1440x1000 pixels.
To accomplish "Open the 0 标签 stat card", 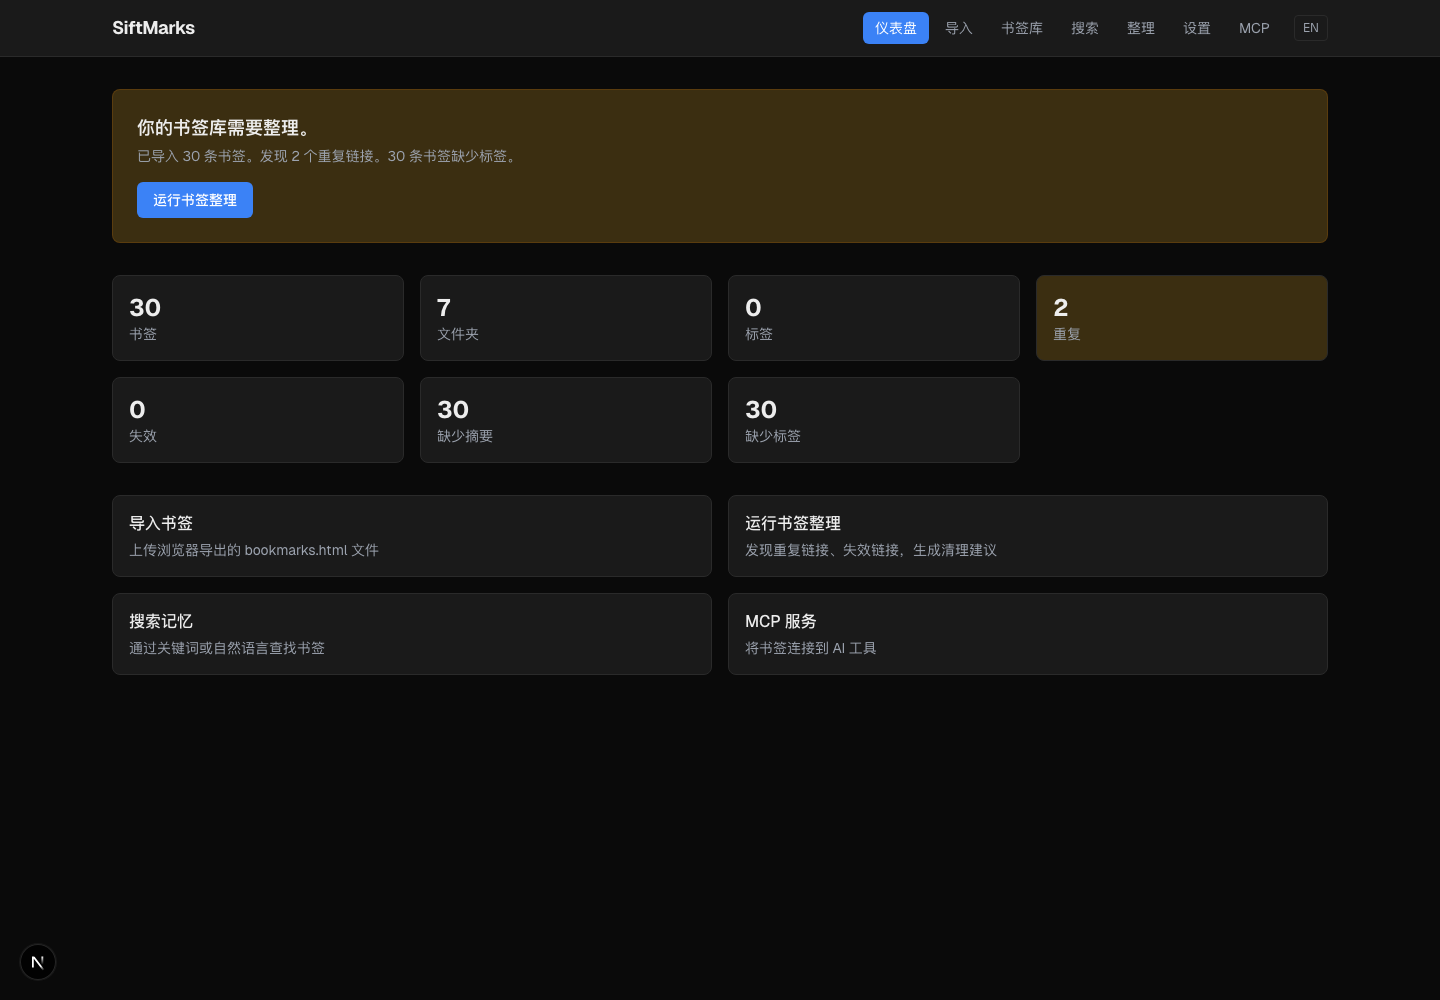I will [x=874, y=318].
